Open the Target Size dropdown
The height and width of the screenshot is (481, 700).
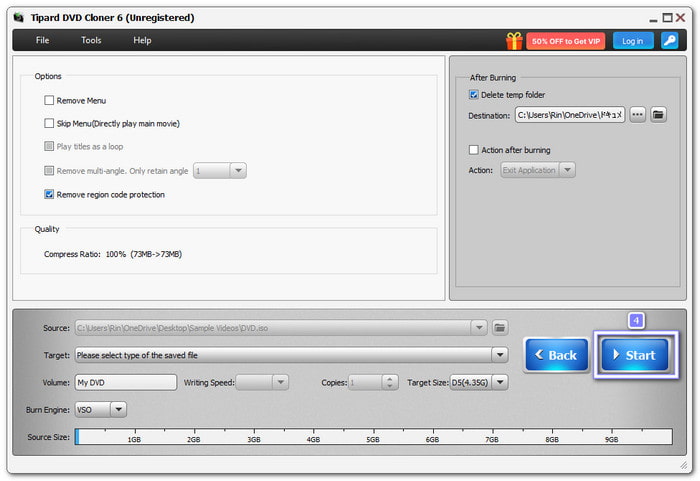[x=500, y=382]
